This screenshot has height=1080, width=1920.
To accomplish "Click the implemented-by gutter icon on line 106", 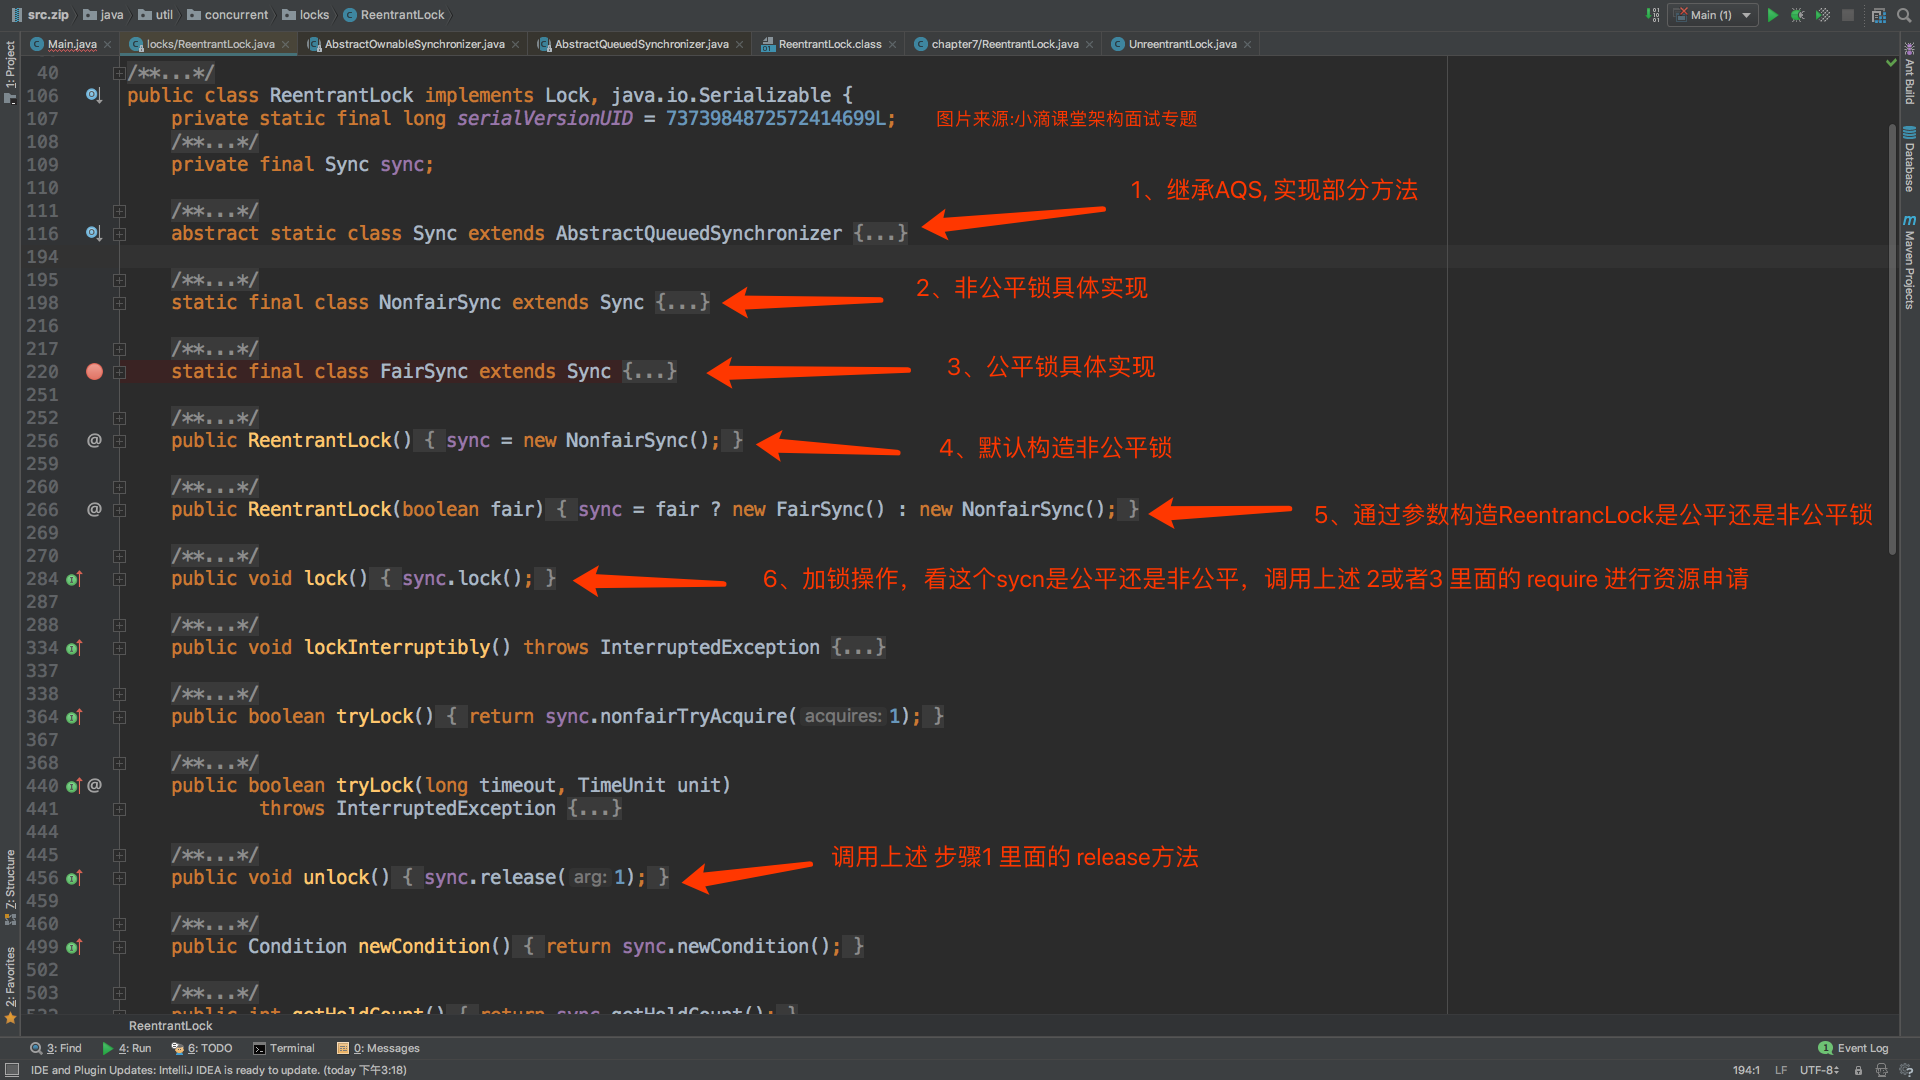I will click(93, 95).
